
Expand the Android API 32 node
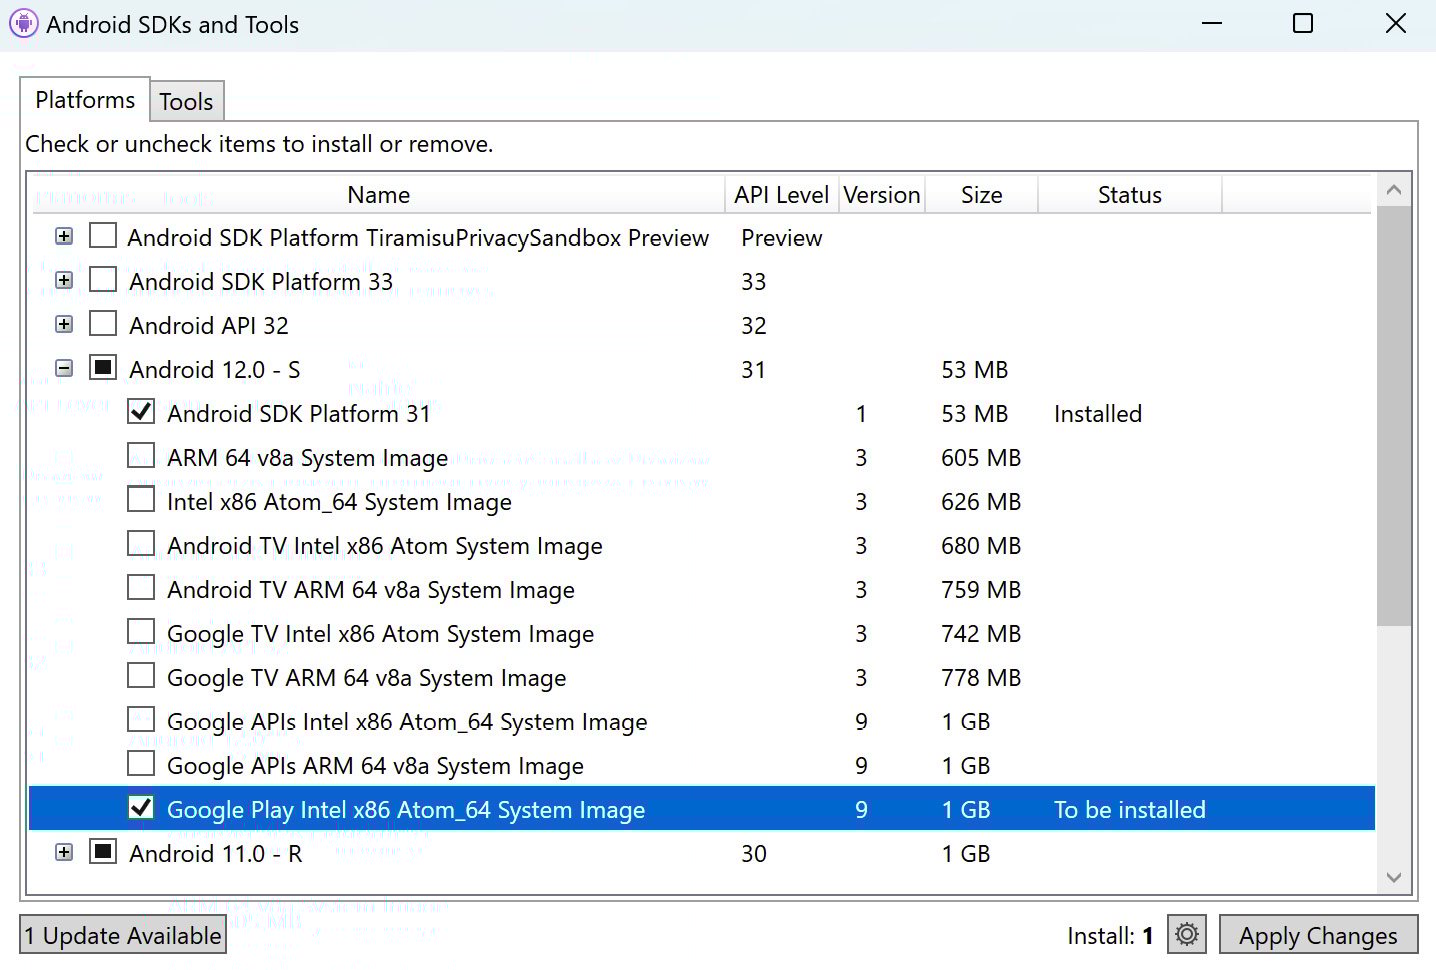pos(64,324)
